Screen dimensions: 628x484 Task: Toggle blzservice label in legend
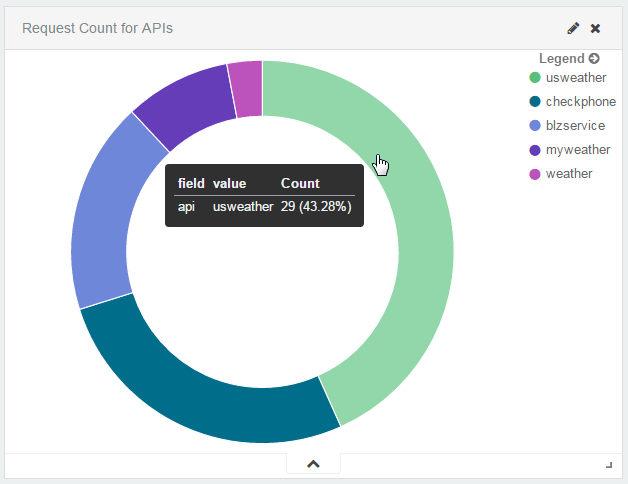coord(575,126)
